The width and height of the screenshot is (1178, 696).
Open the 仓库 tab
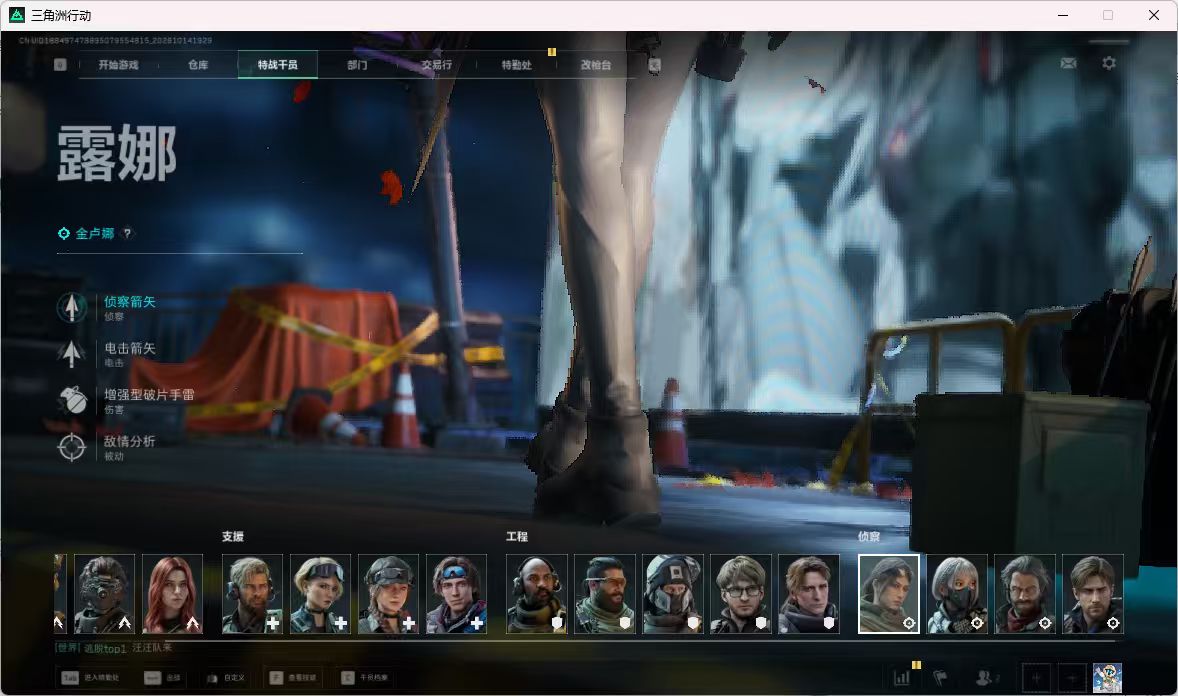(198, 65)
